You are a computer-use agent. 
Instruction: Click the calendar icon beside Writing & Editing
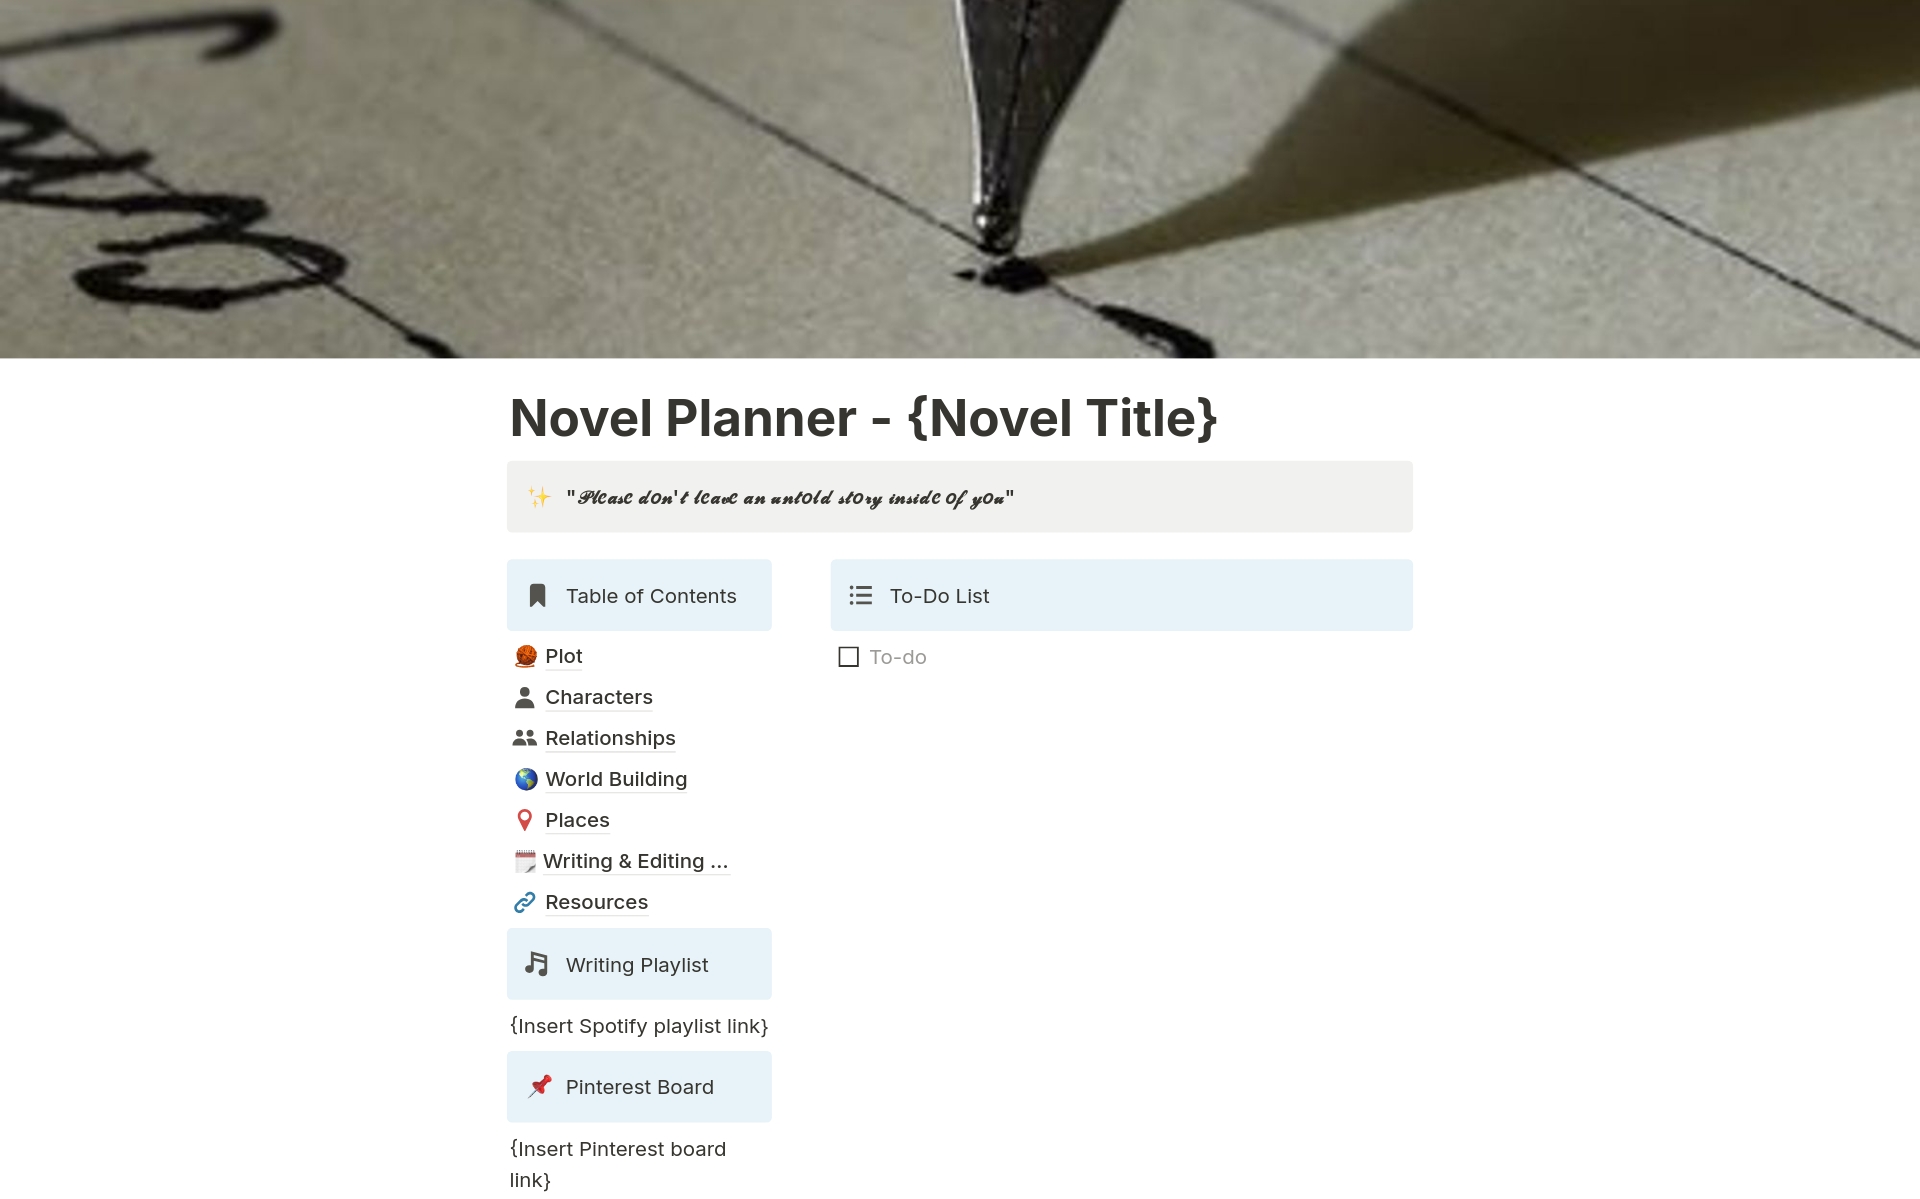525,861
